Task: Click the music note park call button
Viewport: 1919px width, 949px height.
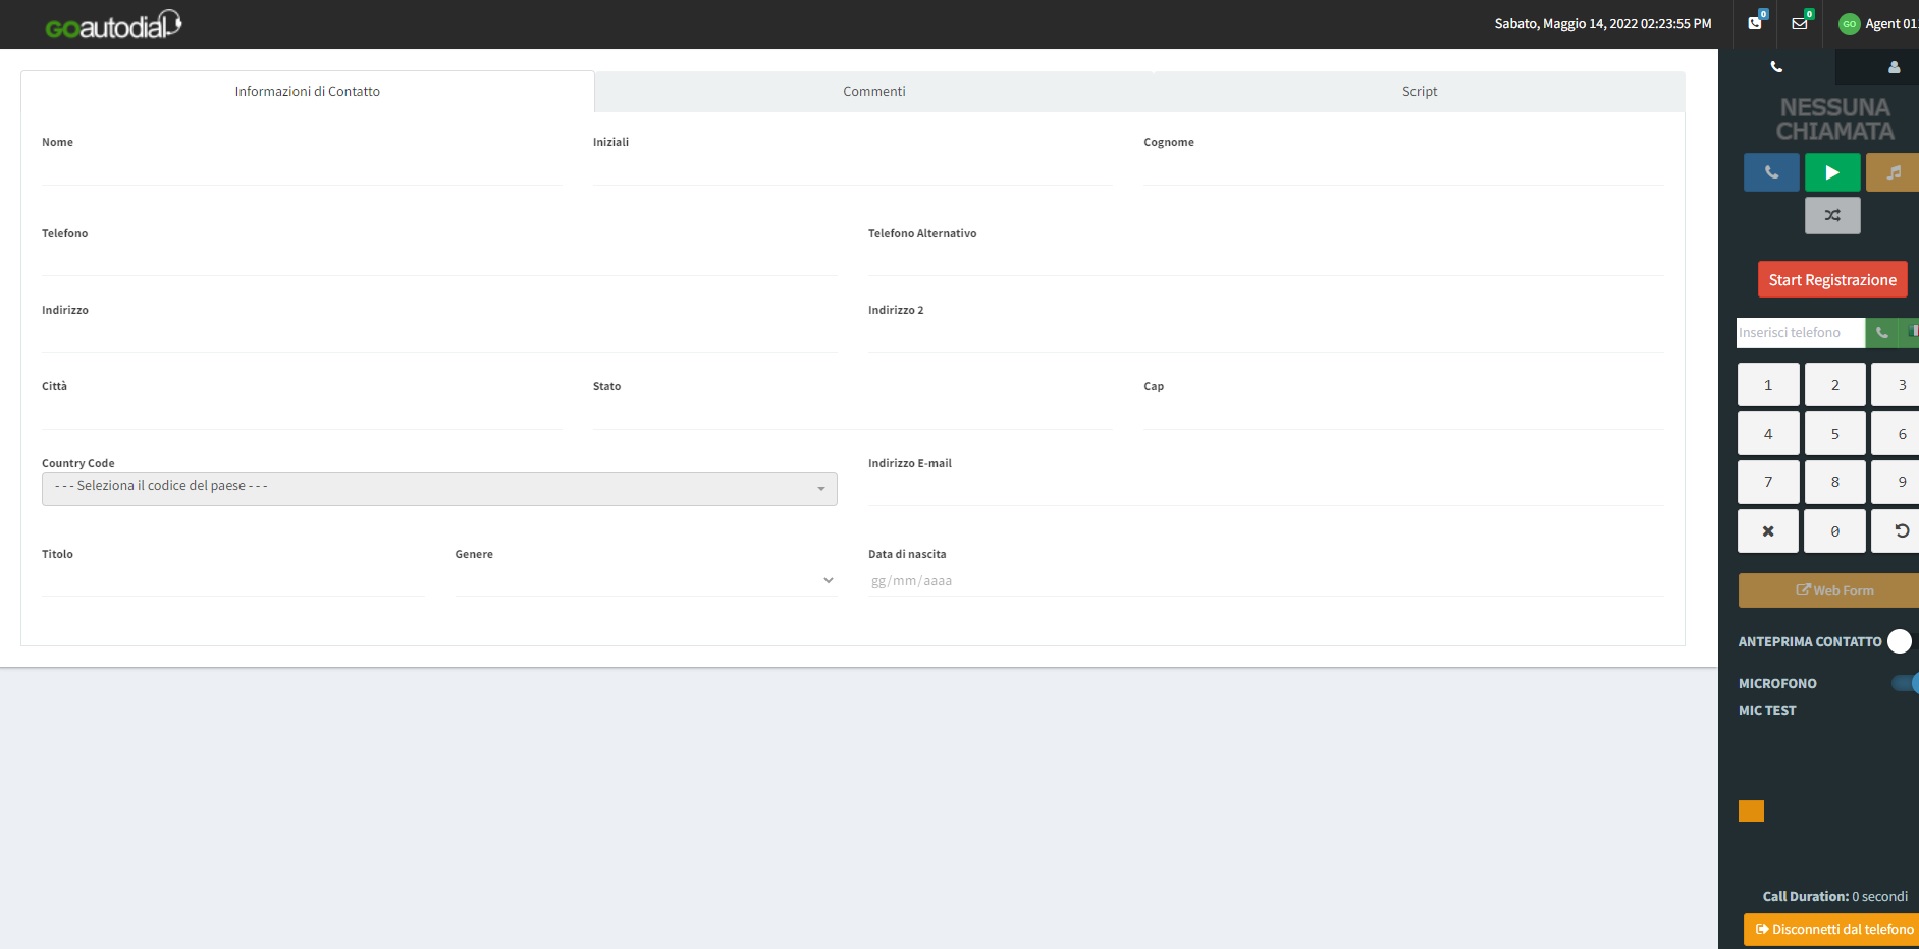Action: coord(1892,173)
